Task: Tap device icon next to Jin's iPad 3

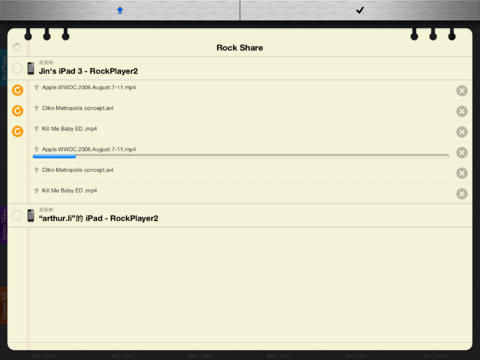Action: 31,68
